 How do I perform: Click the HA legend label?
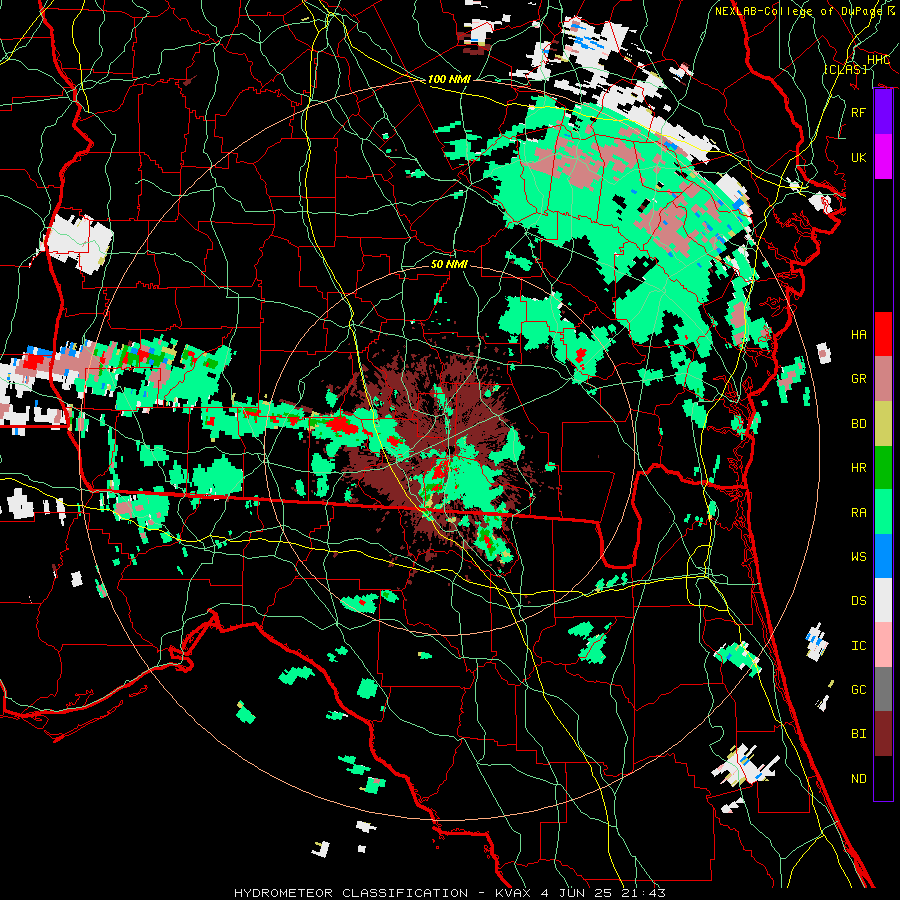(858, 335)
